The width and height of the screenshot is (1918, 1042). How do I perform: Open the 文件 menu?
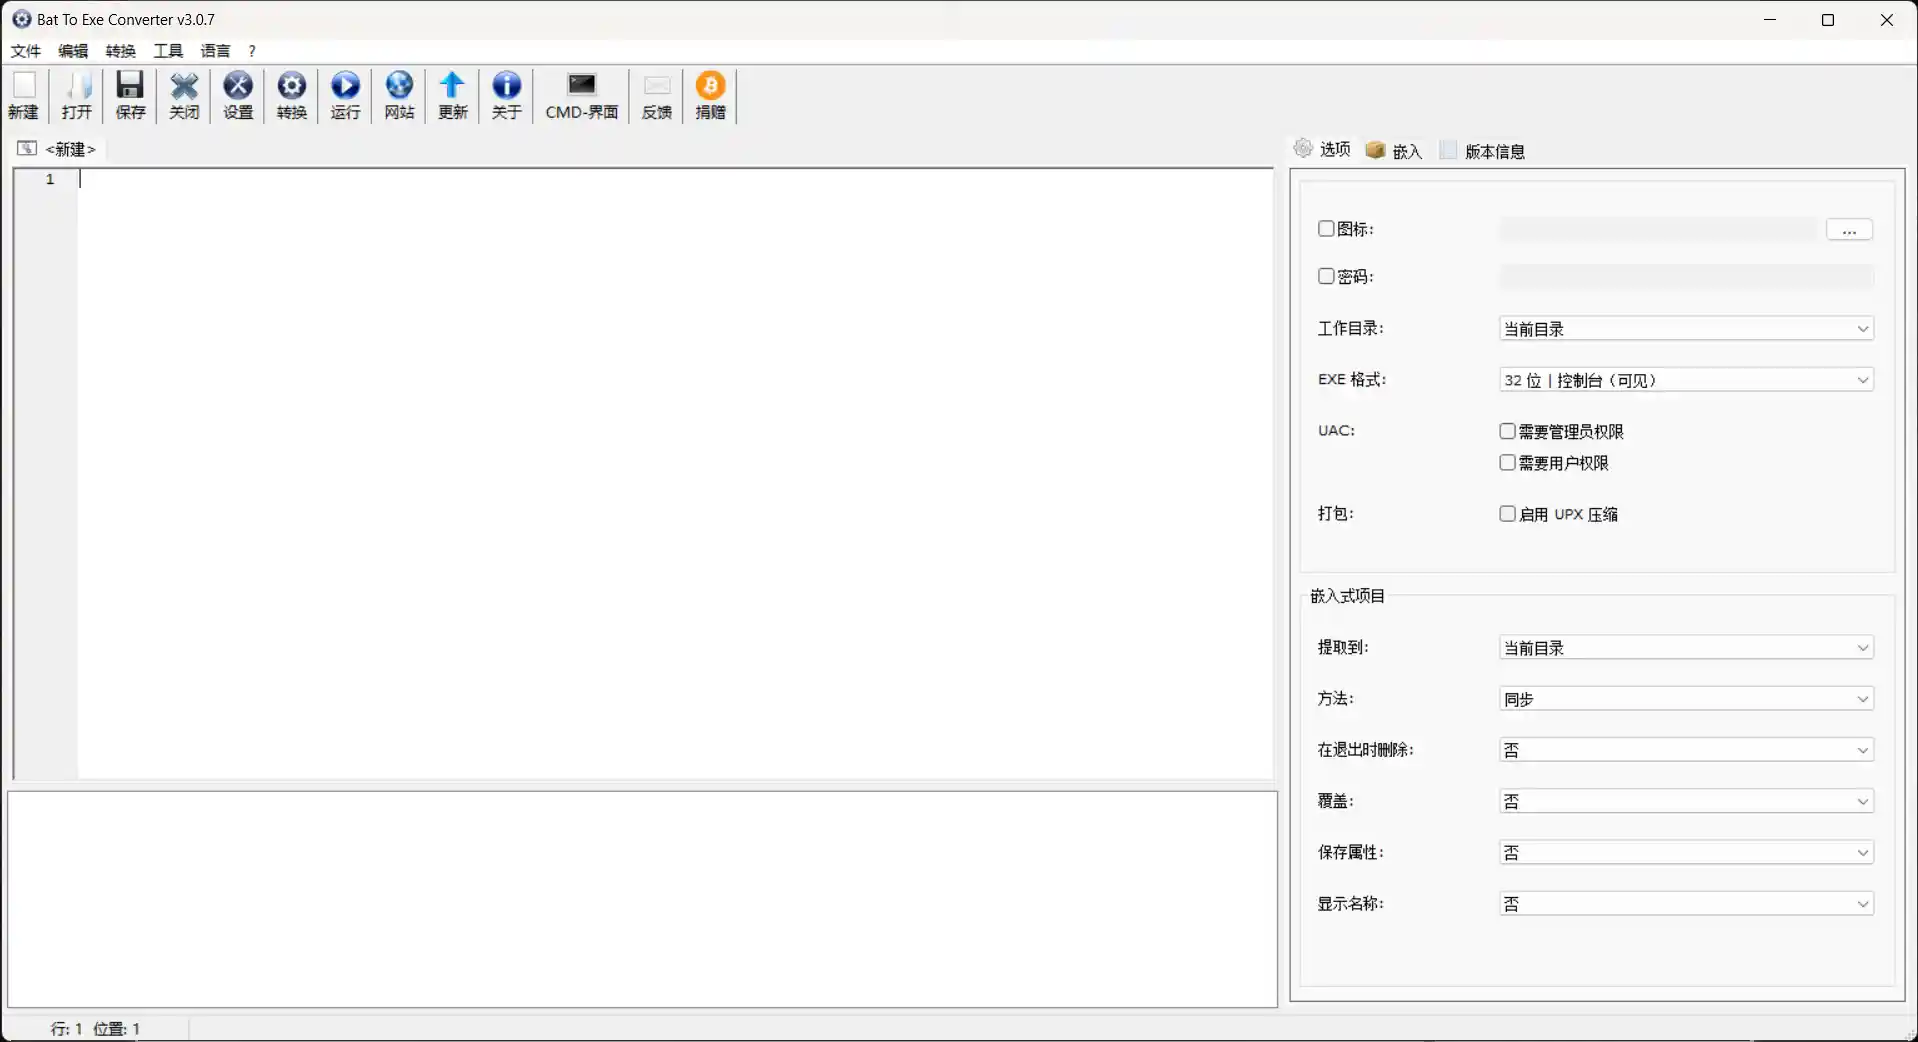point(26,51)
